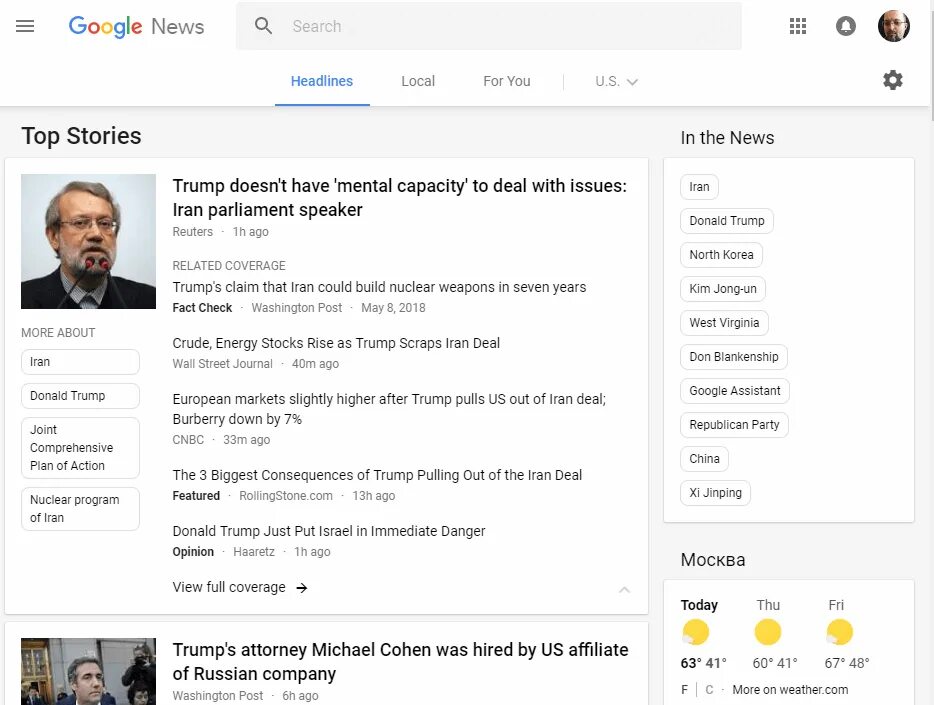
Task: Open Israel in Immediate Danger opinion
Action: 329,531
